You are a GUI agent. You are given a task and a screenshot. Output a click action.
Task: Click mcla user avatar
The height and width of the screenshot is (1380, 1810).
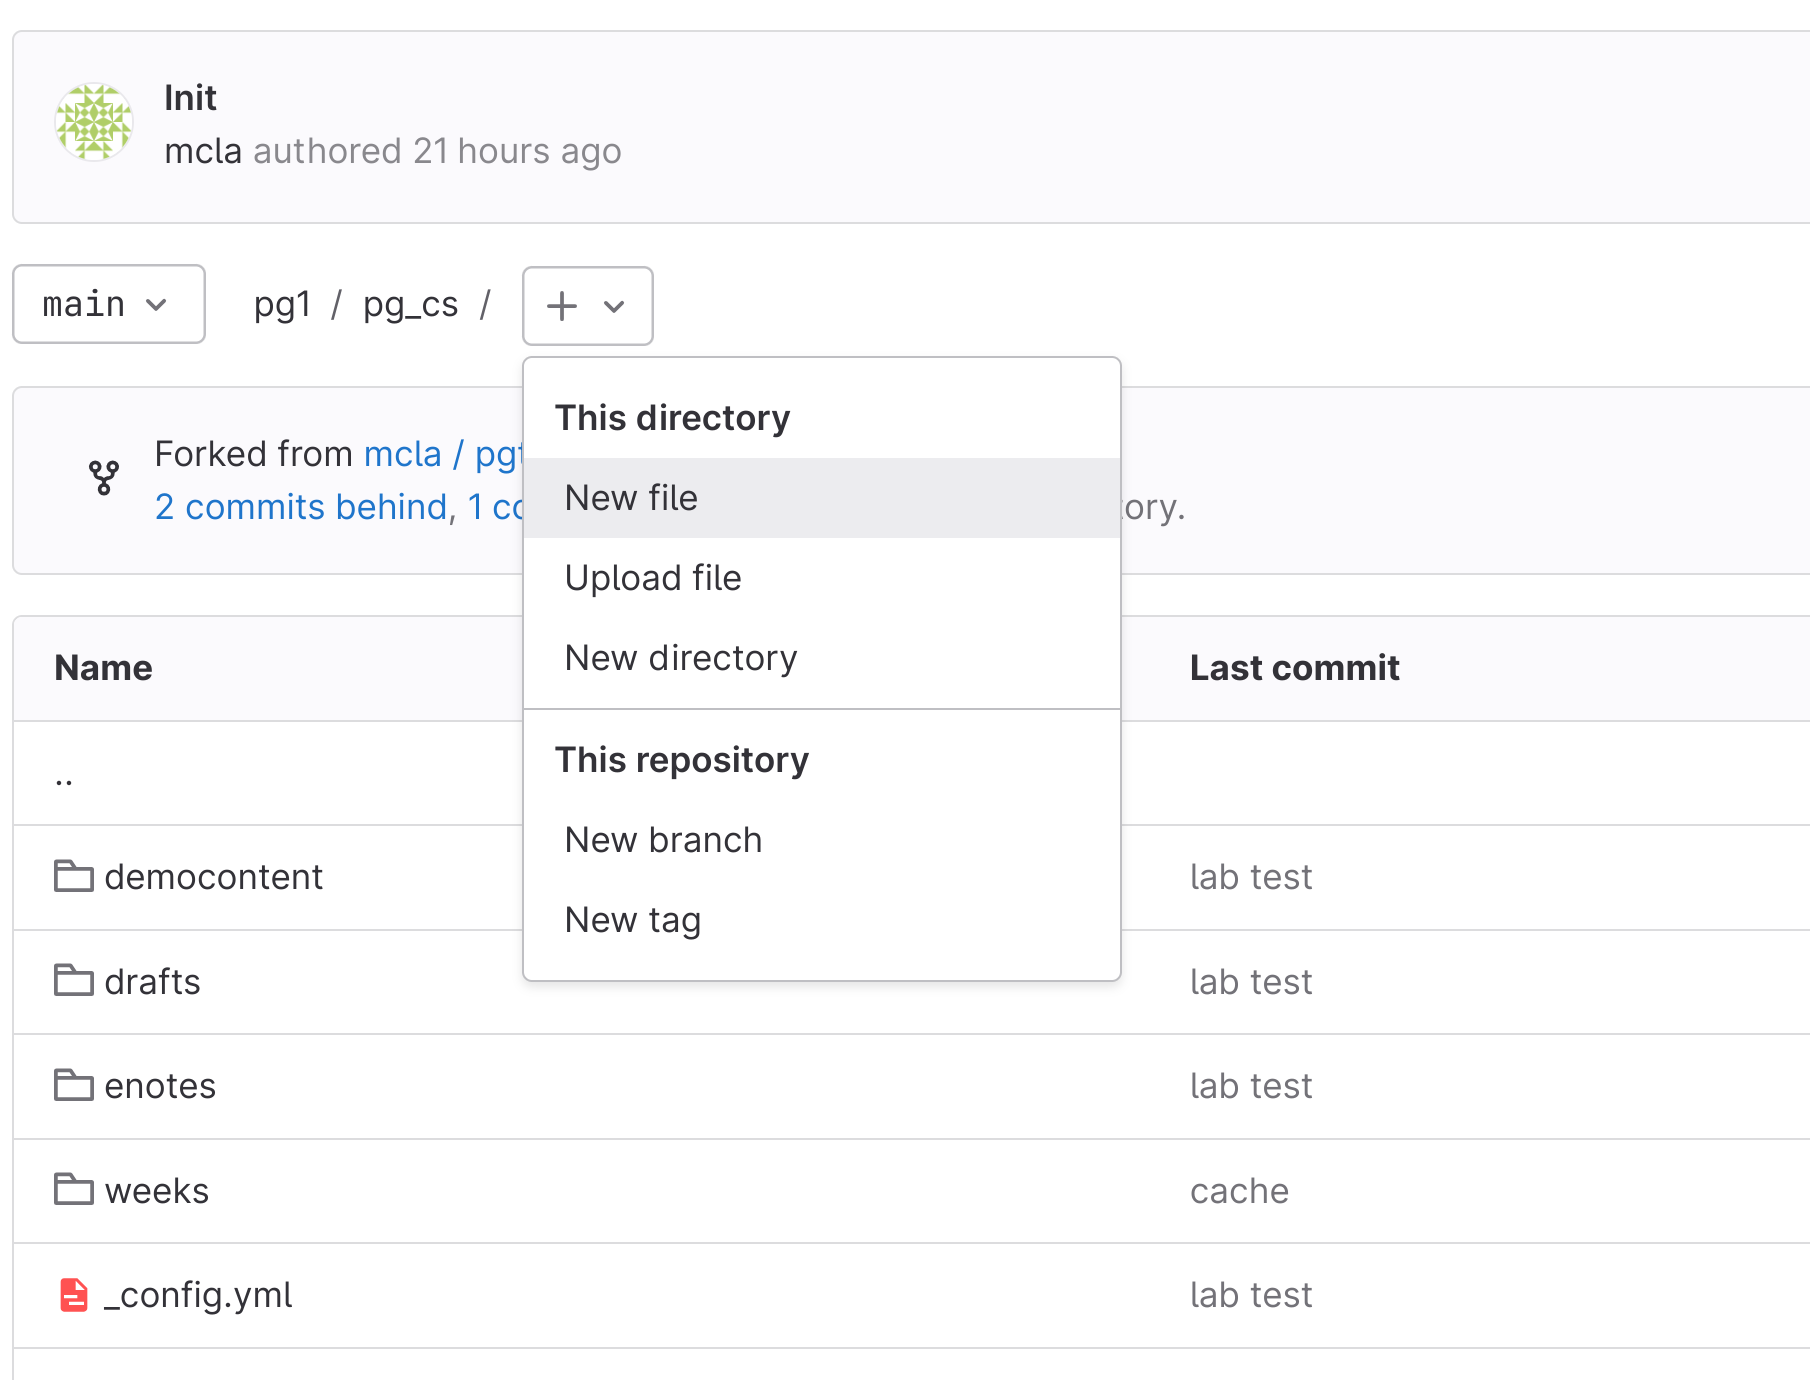pyautogui.click(x=94, y=122)
